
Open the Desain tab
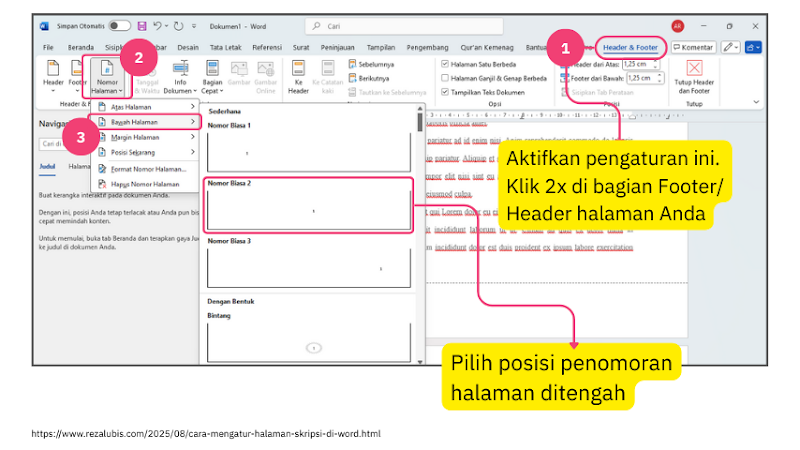[x=188, y=47]
